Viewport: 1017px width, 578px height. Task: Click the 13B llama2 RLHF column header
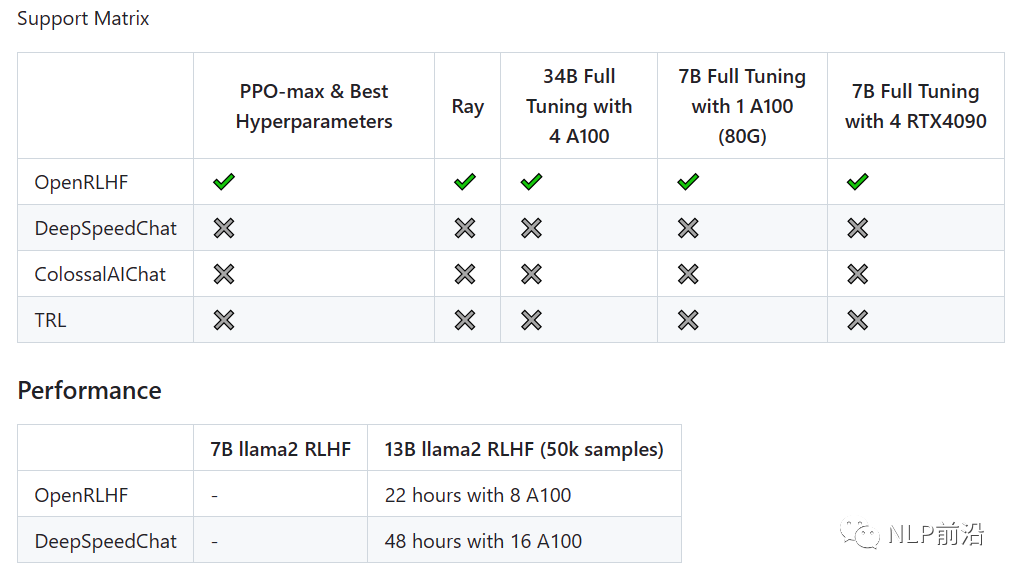pyautogui.click(x=524, y=449)
